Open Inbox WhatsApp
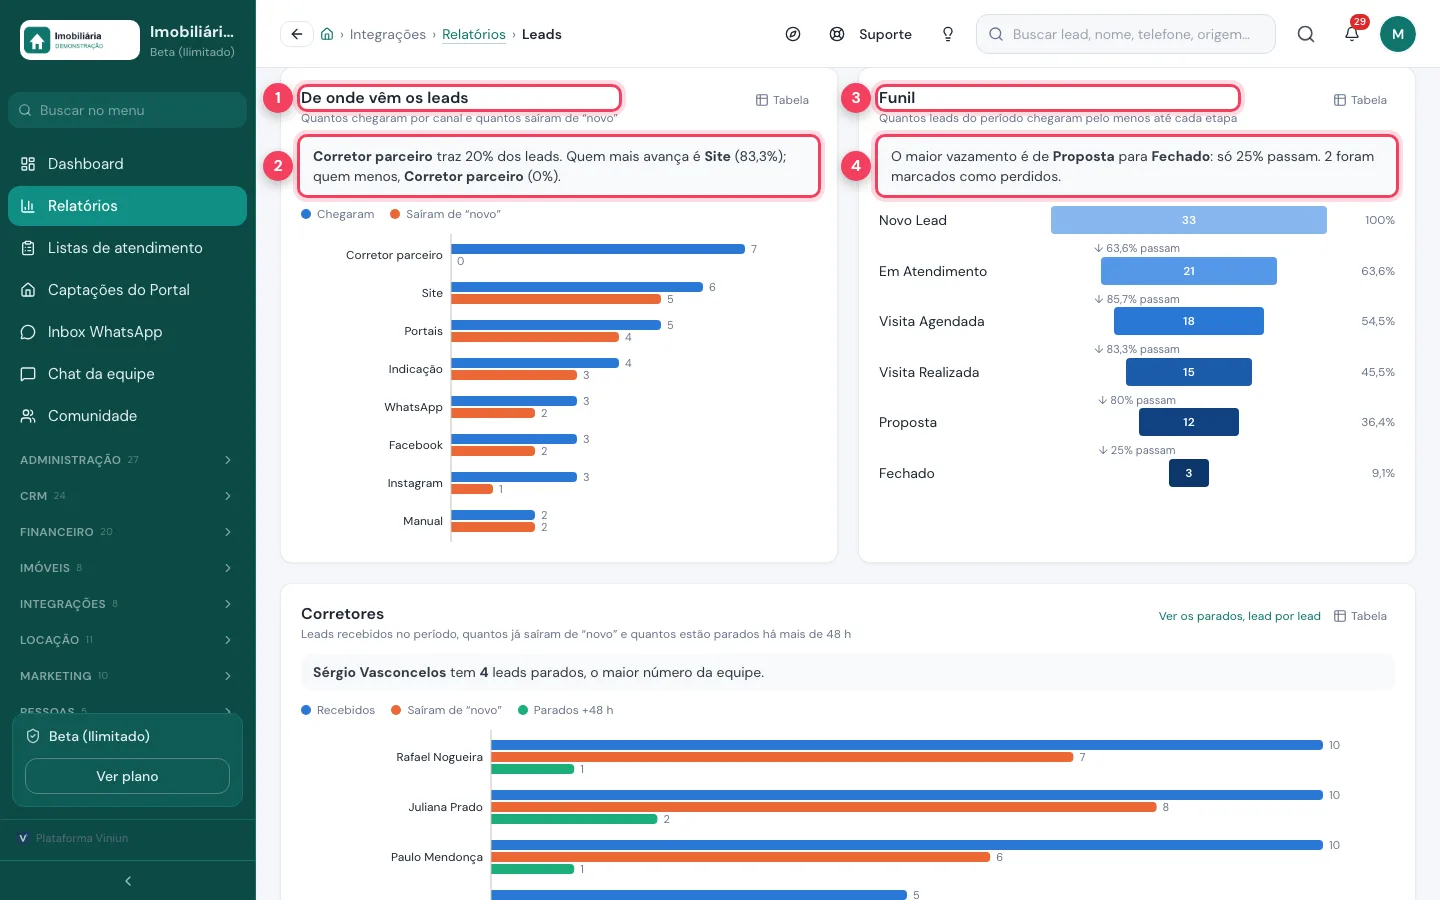The height and width of the screenshot is (900, 1440). click(127, 332)
